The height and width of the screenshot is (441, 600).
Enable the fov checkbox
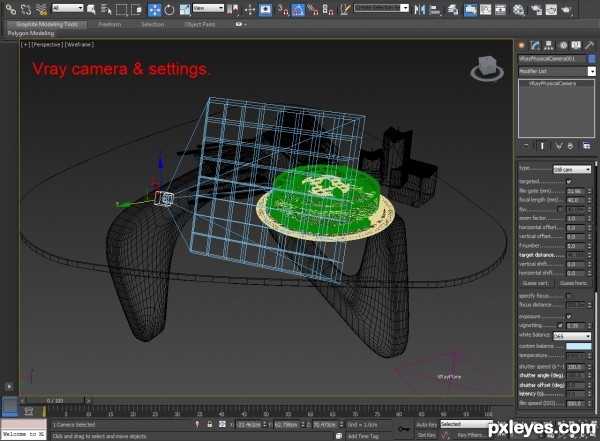(560, 209)
